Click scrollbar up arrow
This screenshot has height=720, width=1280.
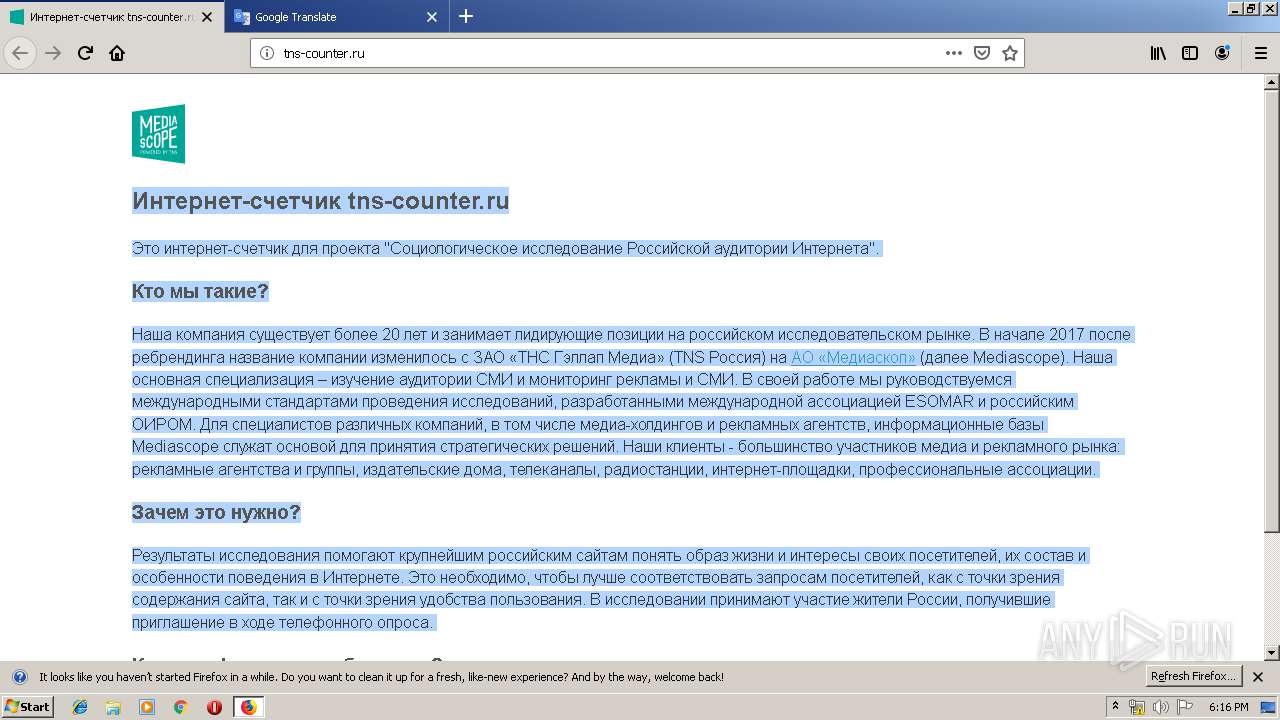[x=1272, y=82]
